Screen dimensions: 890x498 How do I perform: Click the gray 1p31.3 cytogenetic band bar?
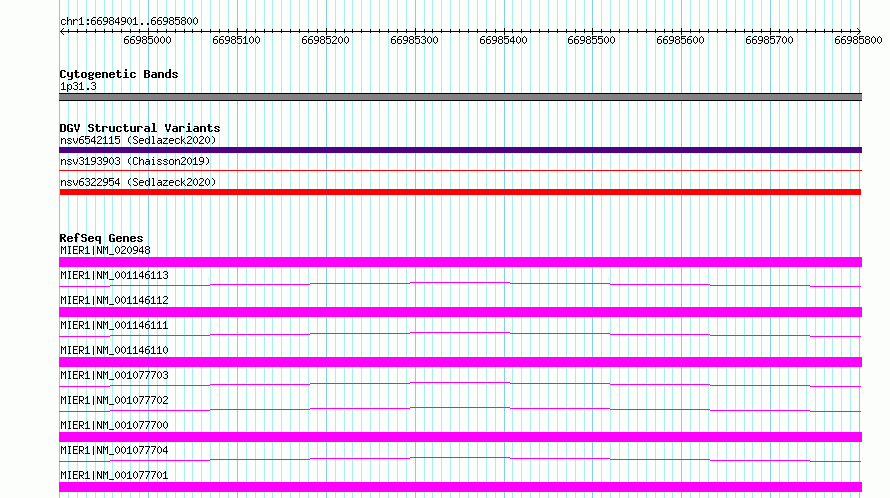point(460,97)
